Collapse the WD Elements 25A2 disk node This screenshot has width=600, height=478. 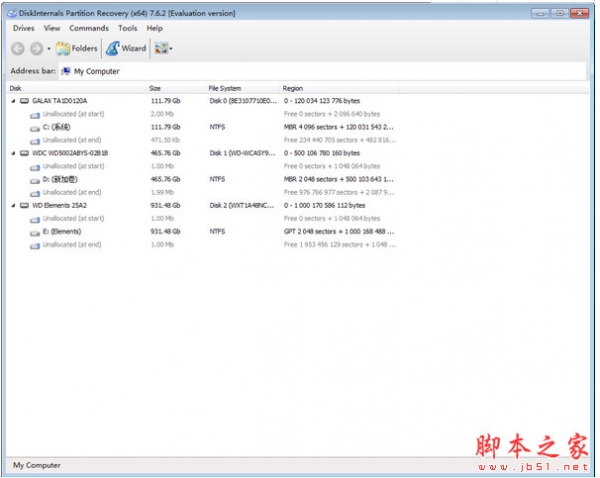tap(14, 206)
